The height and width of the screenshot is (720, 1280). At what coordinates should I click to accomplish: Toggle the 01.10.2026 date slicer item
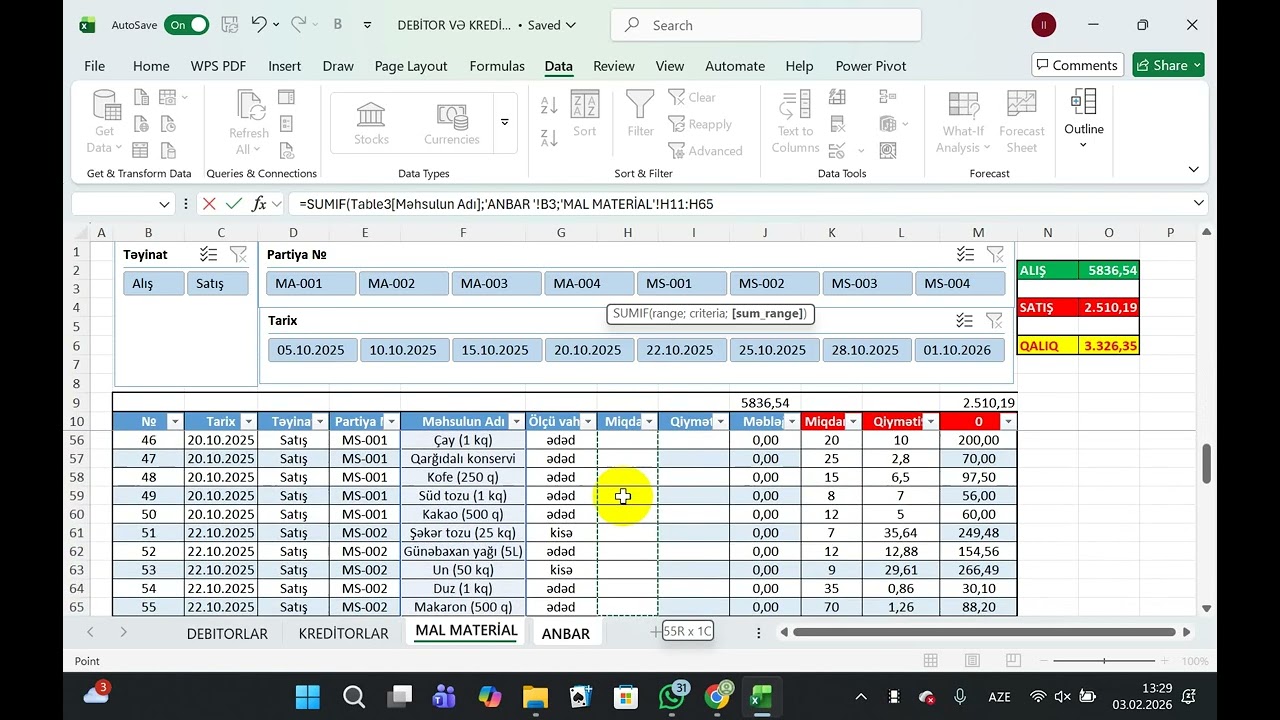(960, 350)
